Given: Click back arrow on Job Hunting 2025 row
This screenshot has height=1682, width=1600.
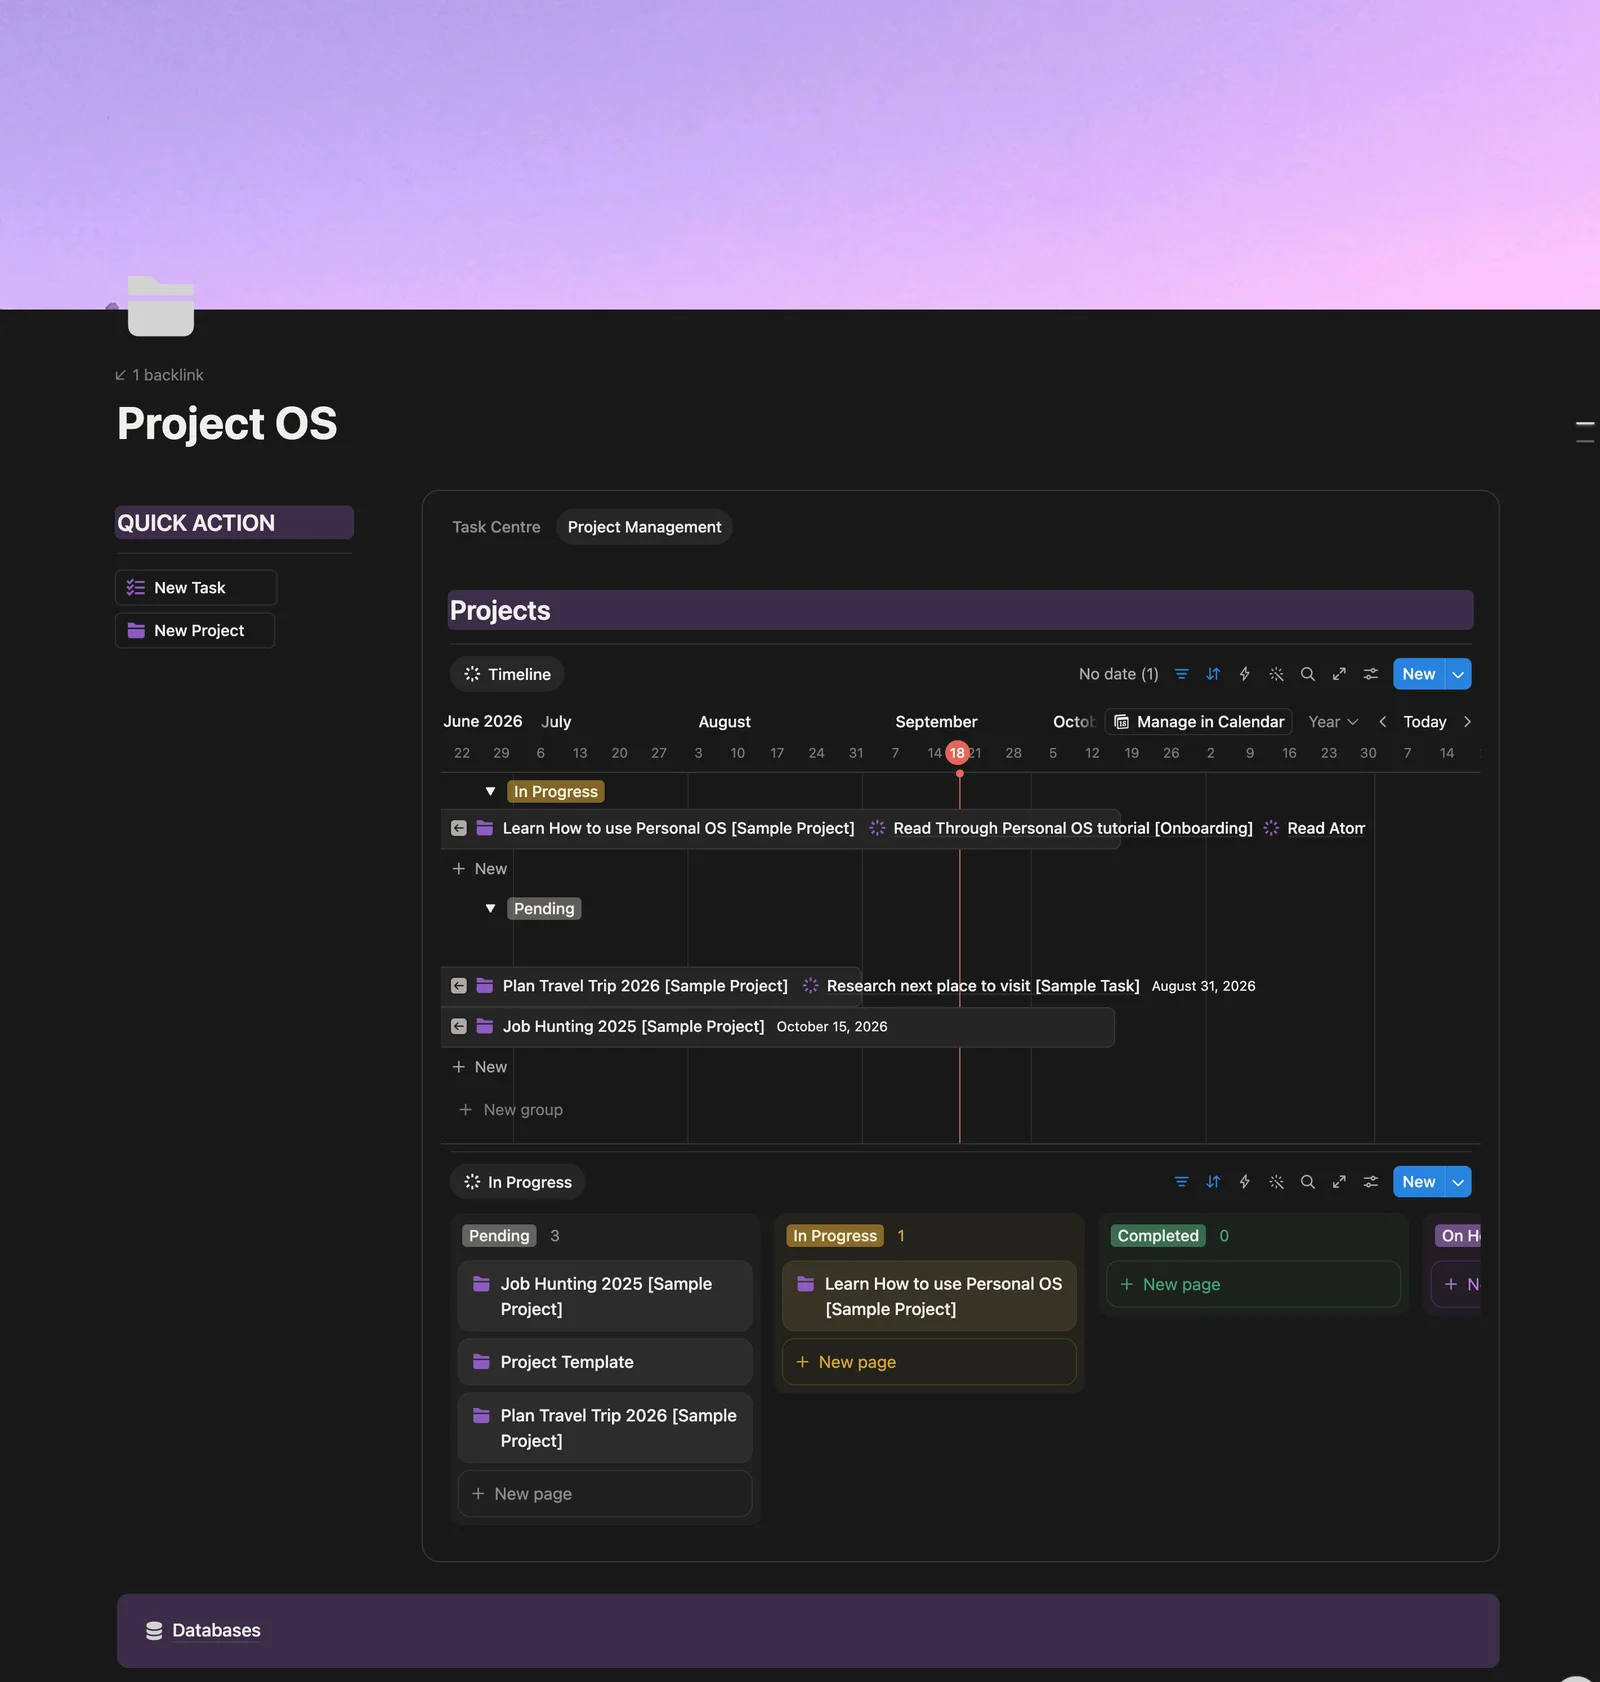Looking at the screenshot, I should coord(459,1026).
